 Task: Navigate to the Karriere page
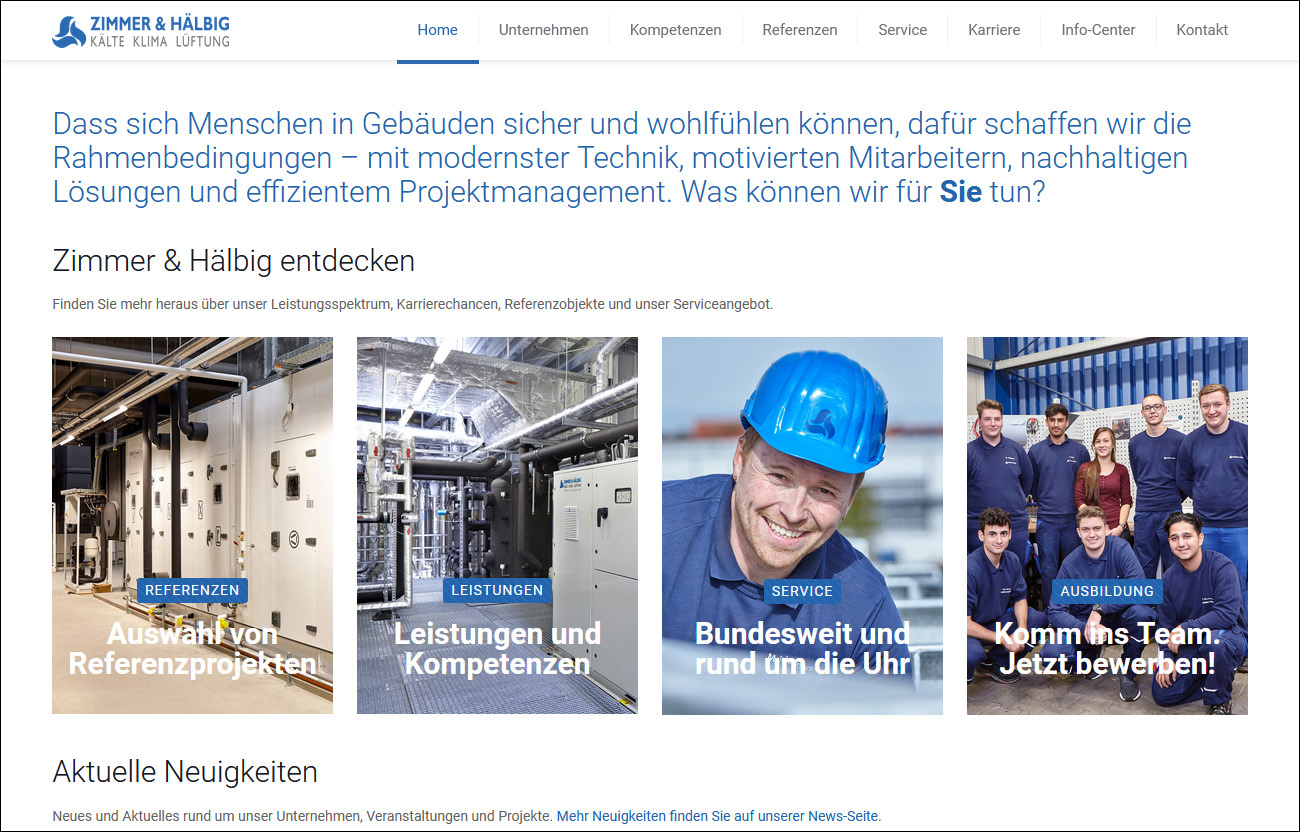click(x=994, y=30)
